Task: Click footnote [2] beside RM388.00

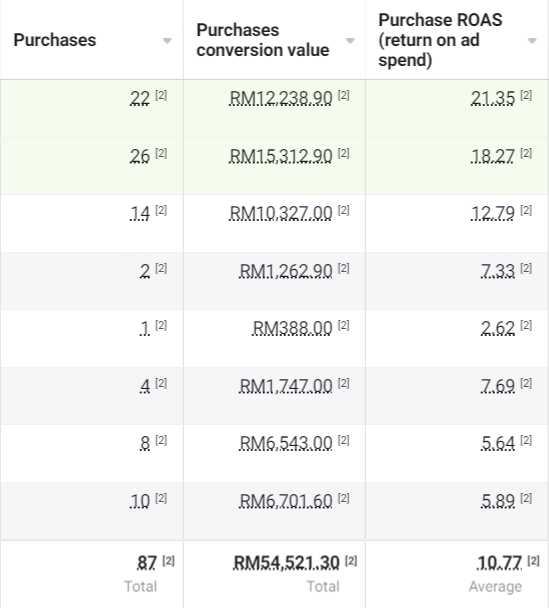Action: click(x=344, y=325)
